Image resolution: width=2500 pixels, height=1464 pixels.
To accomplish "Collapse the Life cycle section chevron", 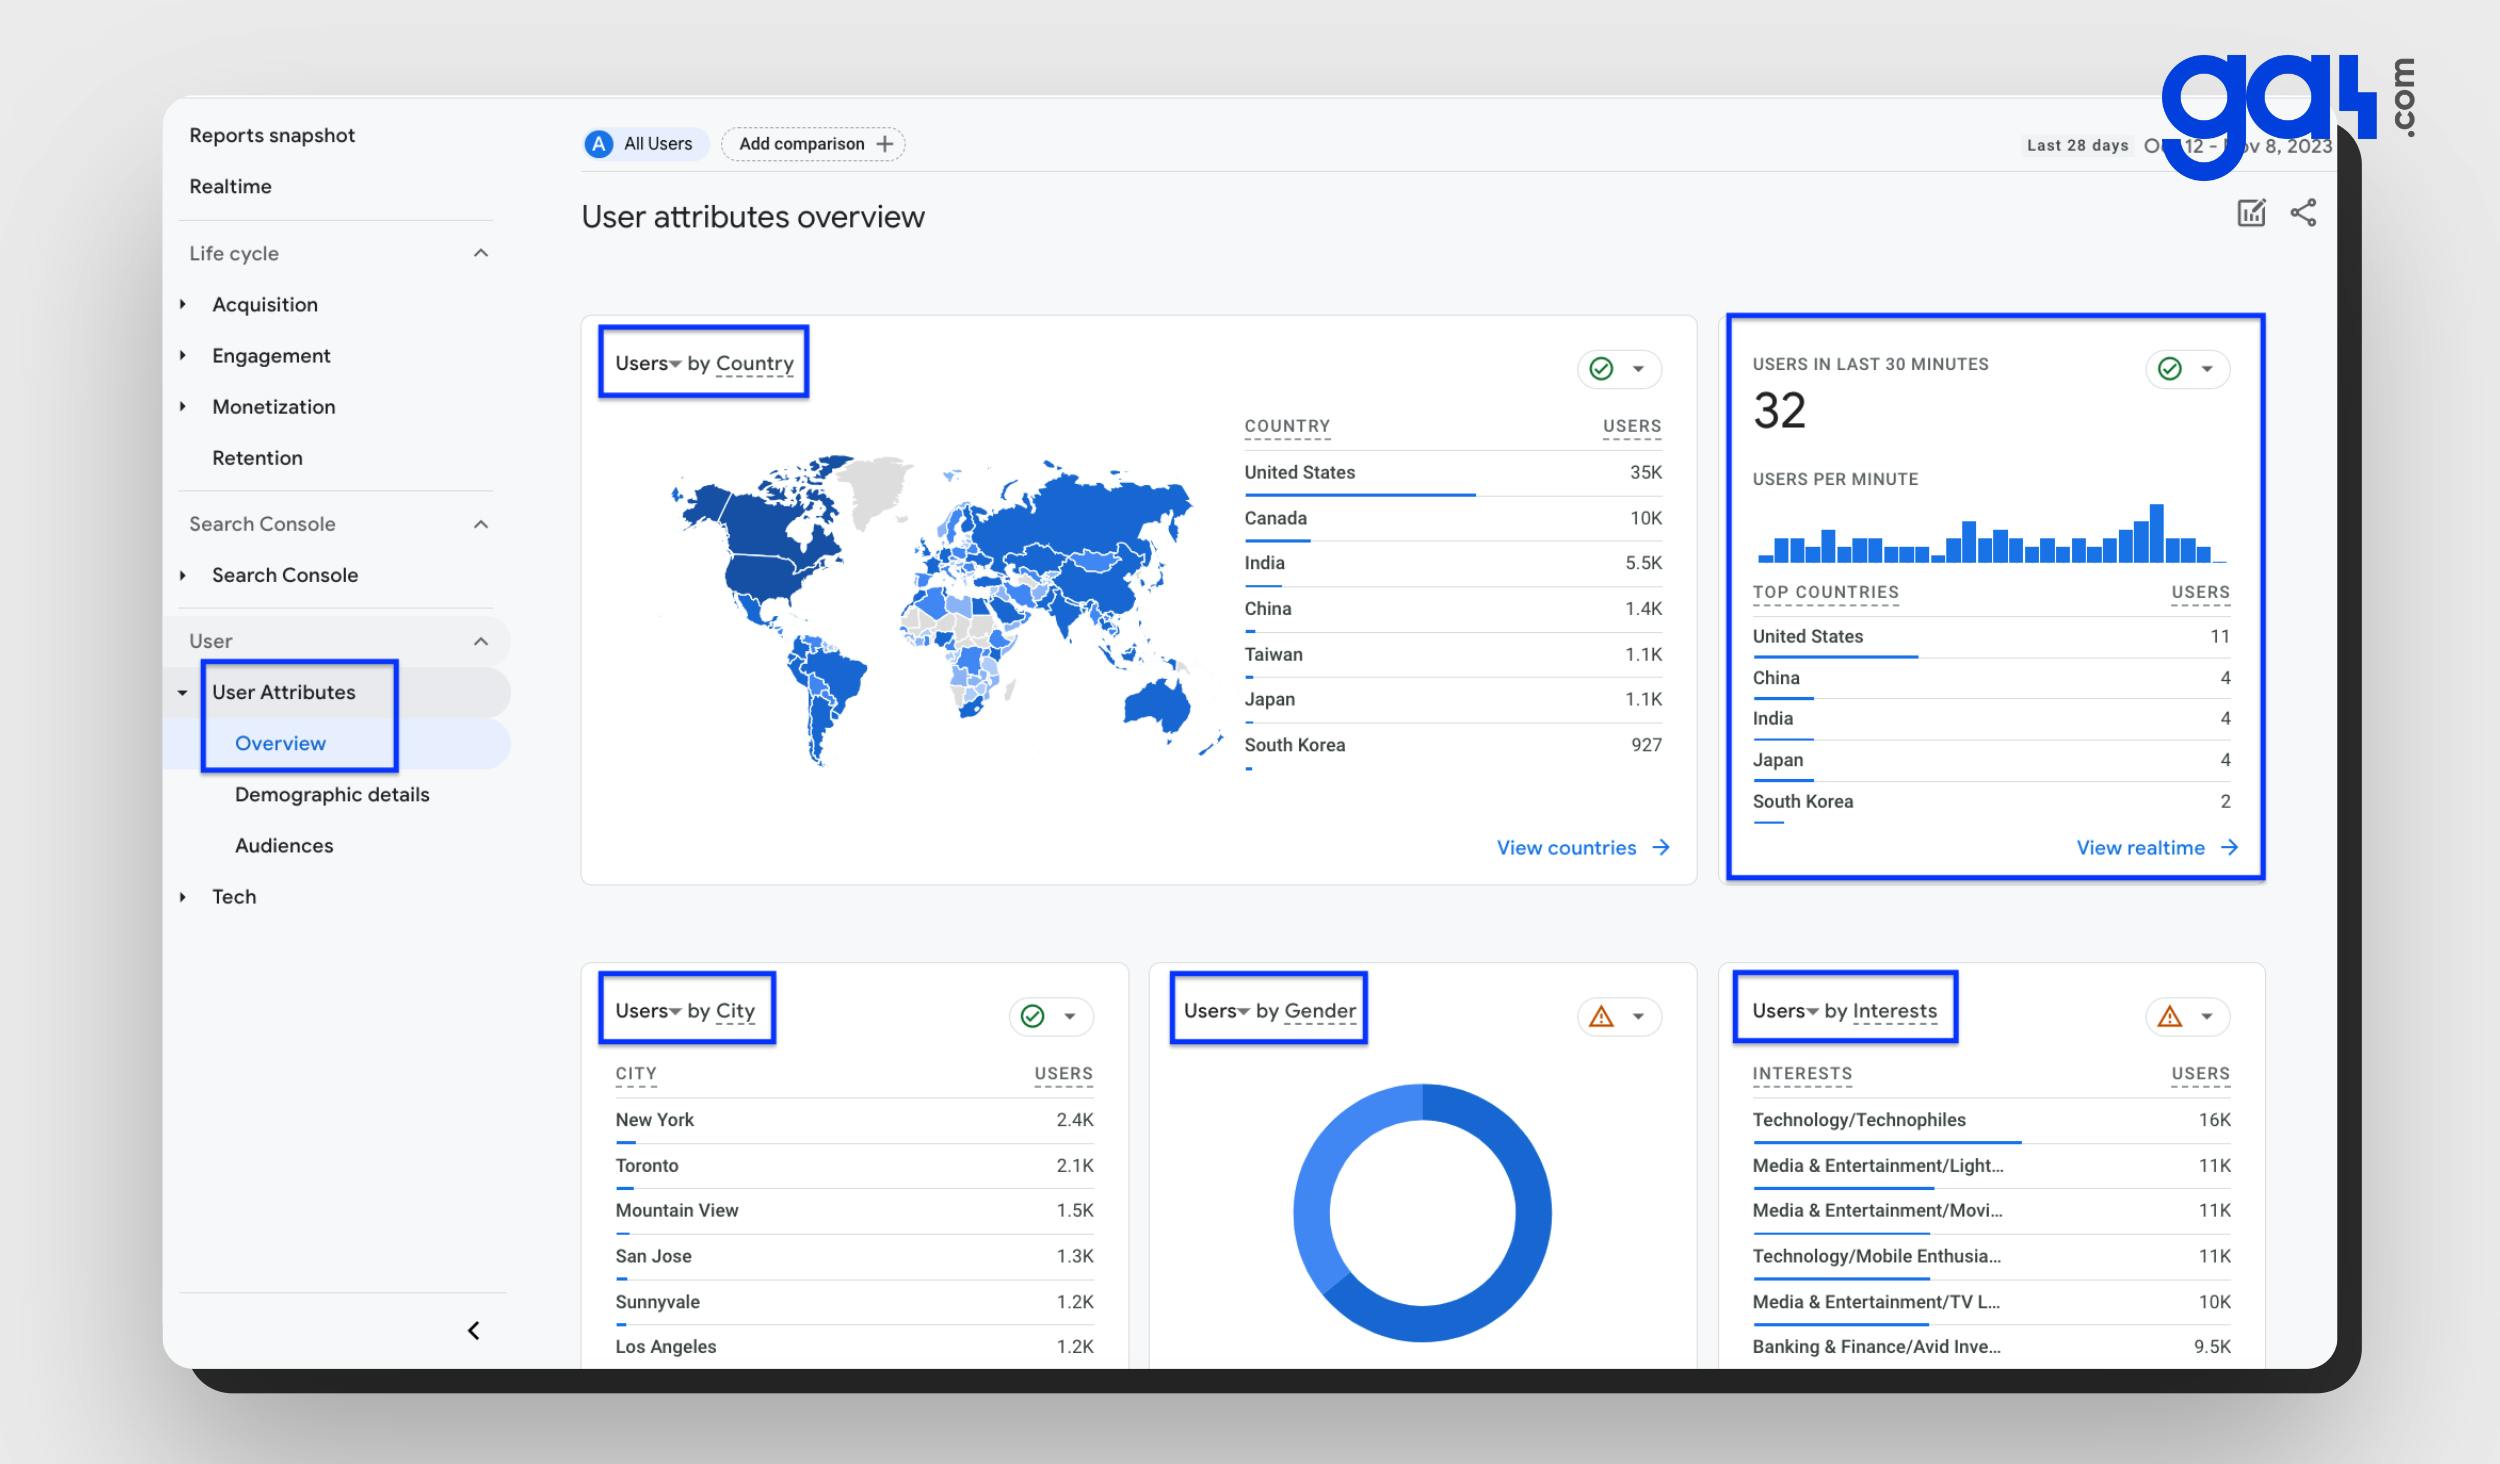I will (481, 253).
